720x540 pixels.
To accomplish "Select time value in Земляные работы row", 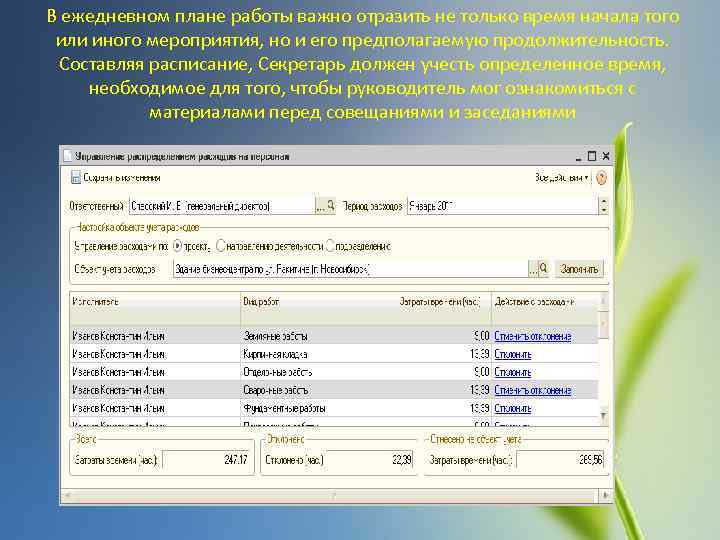I will [x=481, y=336].
